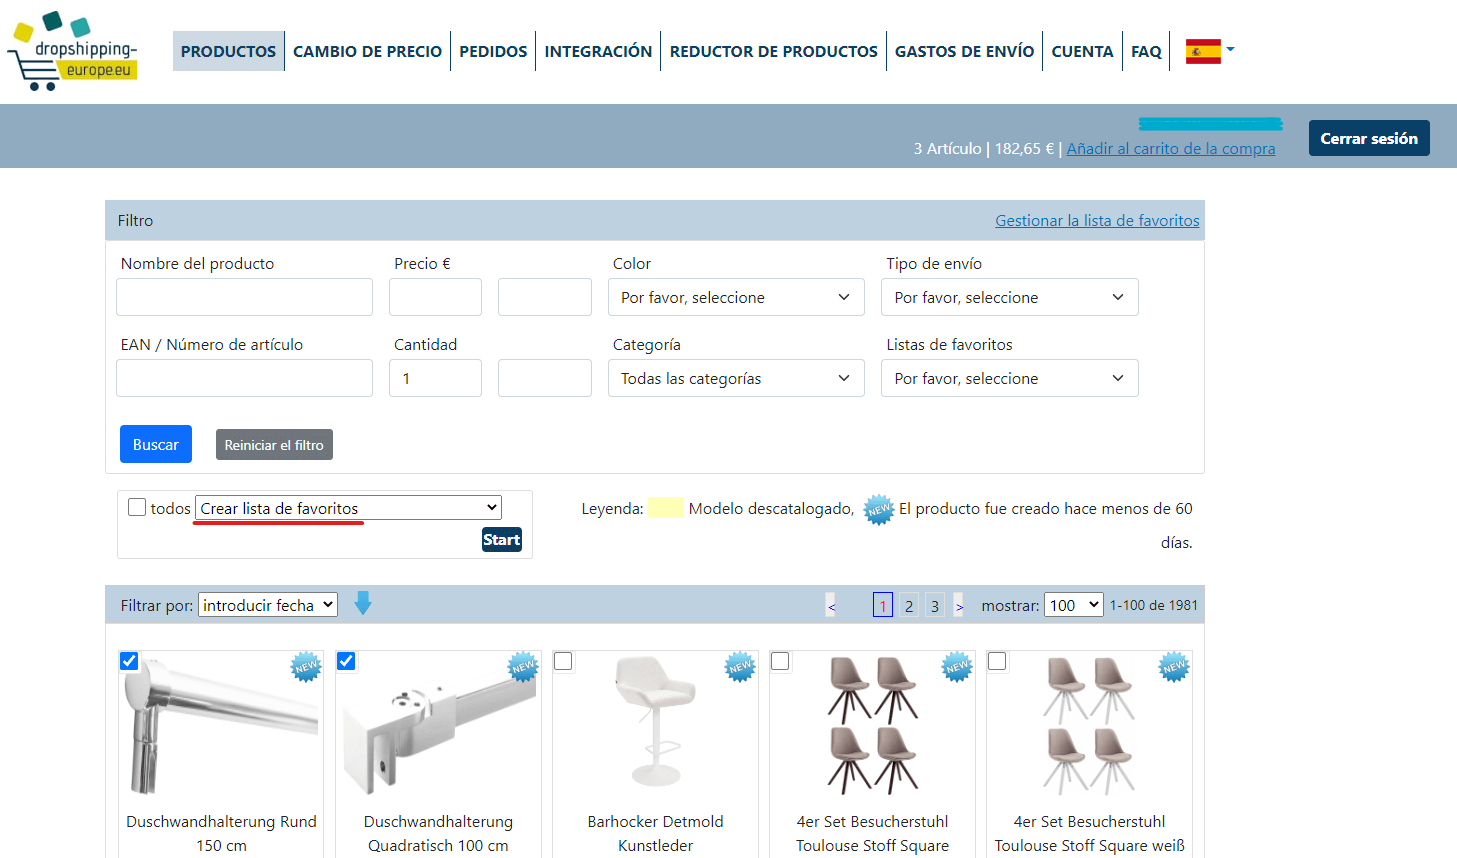The height and width of the screenshot is (858, 1457).
Task: Select current page 1 in pagination
Action: pyautogui.click(x=883, y=605)
